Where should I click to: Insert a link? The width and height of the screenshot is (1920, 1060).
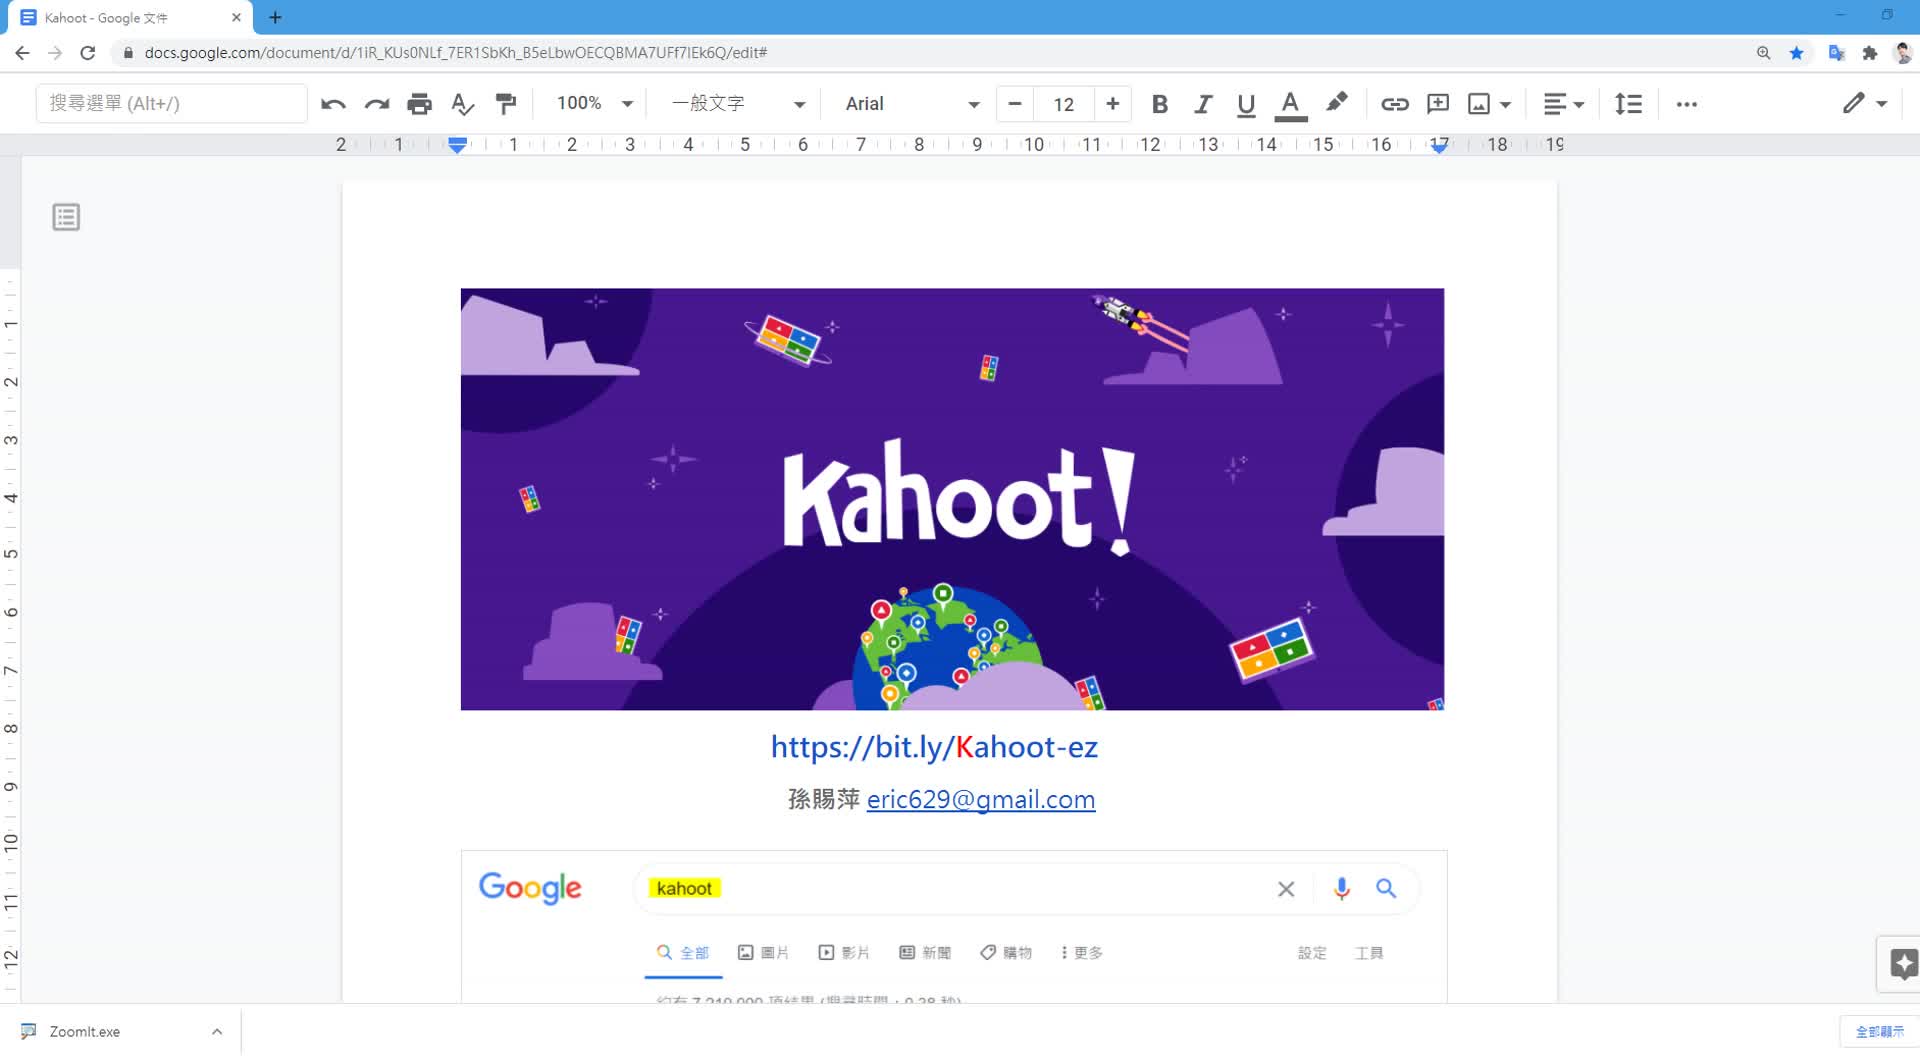click(x=1394, y=104)
